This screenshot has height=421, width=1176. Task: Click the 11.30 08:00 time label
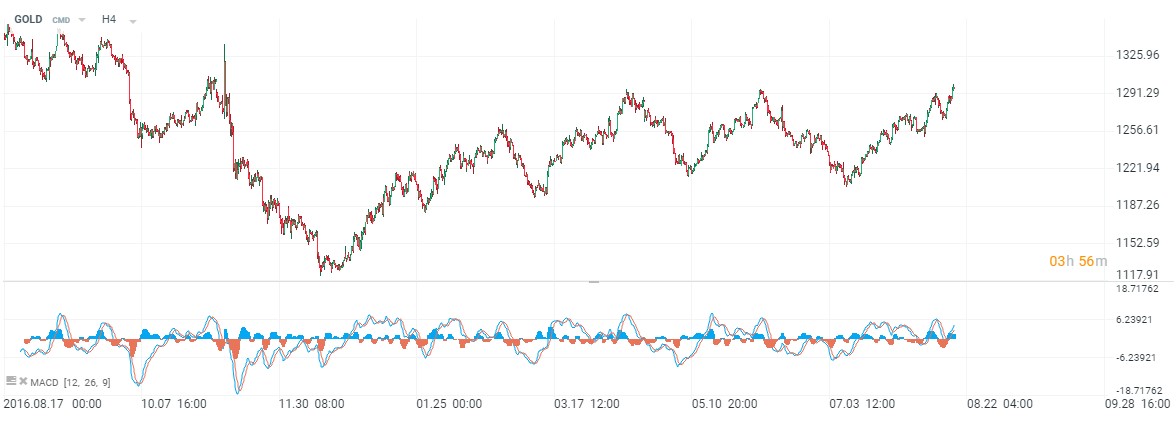tap(310, 404)
